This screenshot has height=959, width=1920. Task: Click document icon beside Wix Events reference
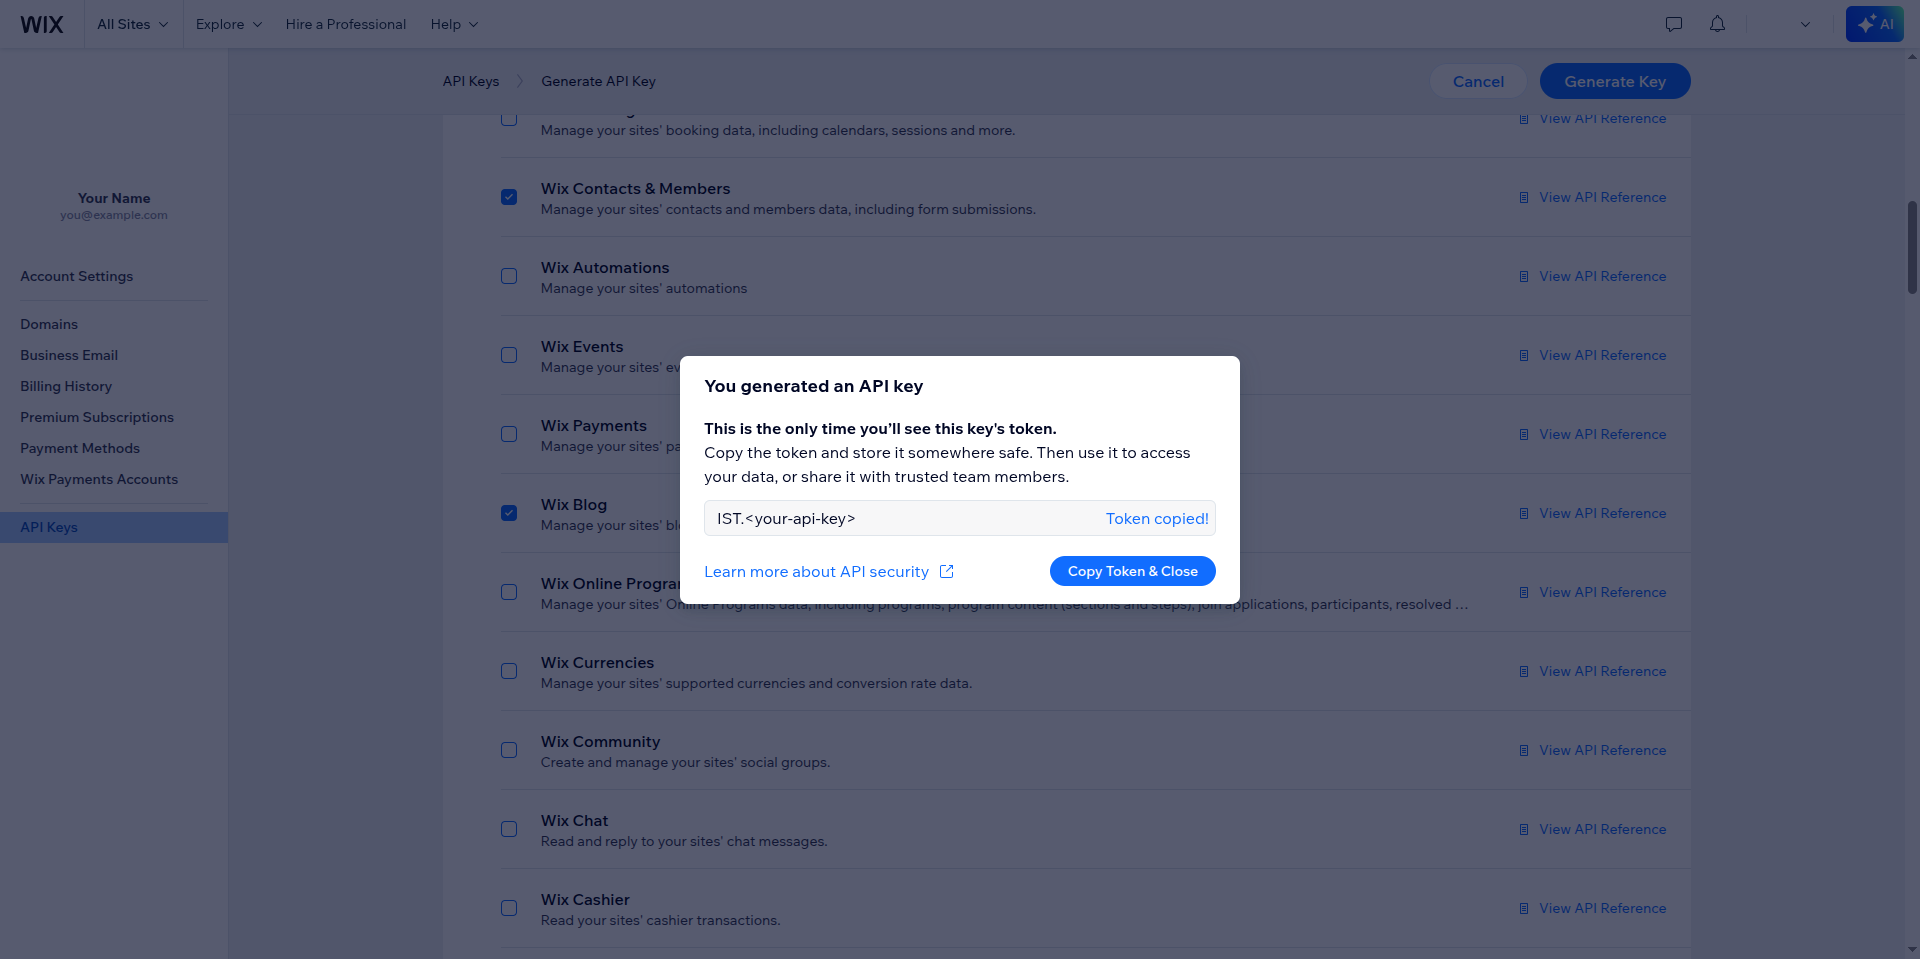pyautogui.click(x=1524, y=355)
